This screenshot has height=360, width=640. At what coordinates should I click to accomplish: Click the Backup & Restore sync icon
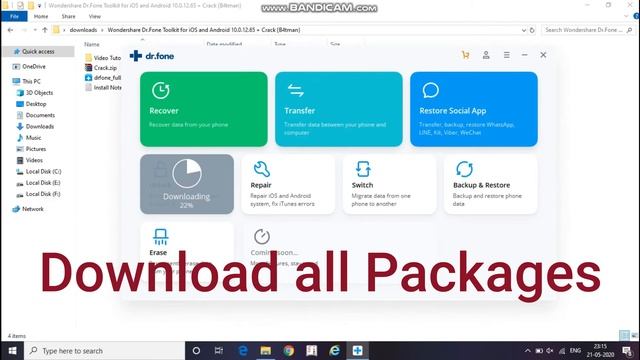[x=464, y=169]
